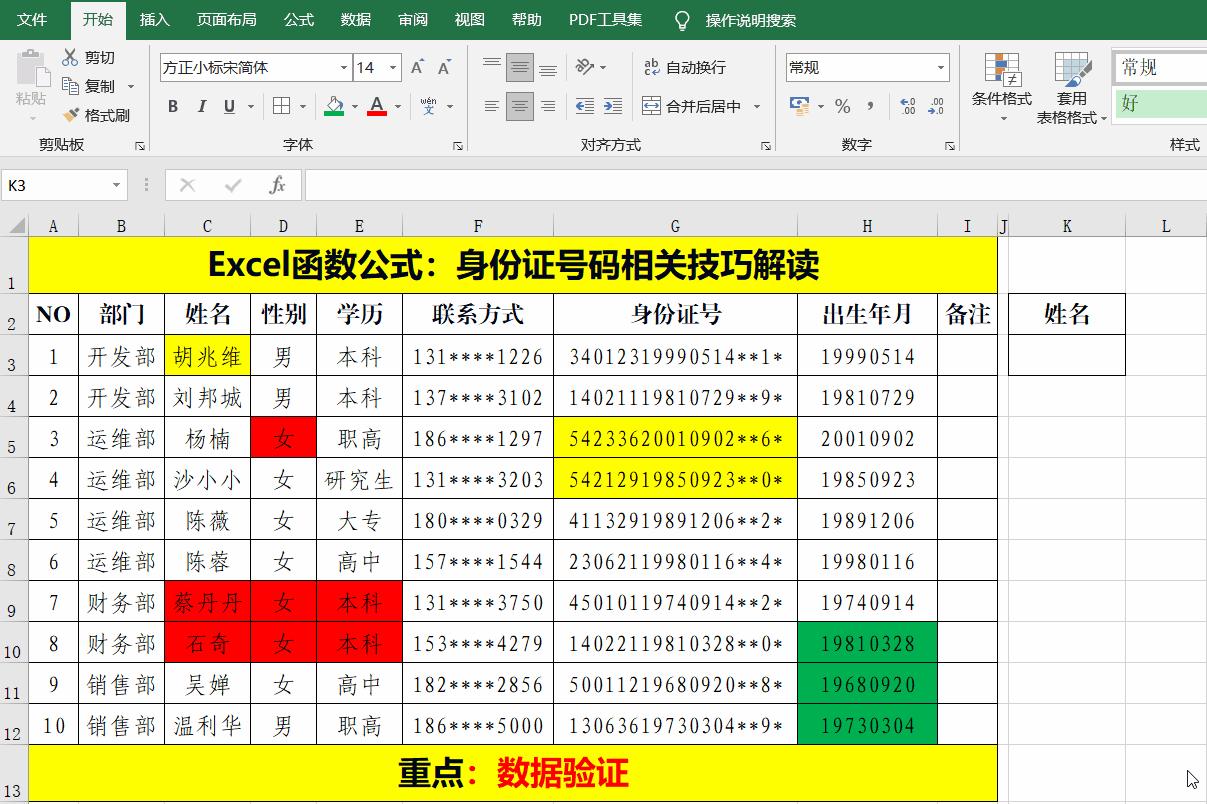Image resolution: width=1207 pixels, height=804 pixels.
Task: Open Conditional Formatting (条件格式)
Action: 1001,85
